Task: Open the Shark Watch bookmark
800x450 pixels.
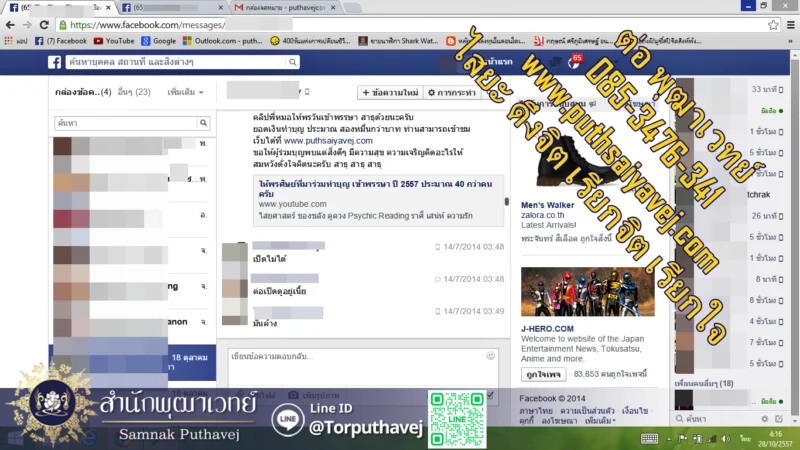Action: [398, 41]
